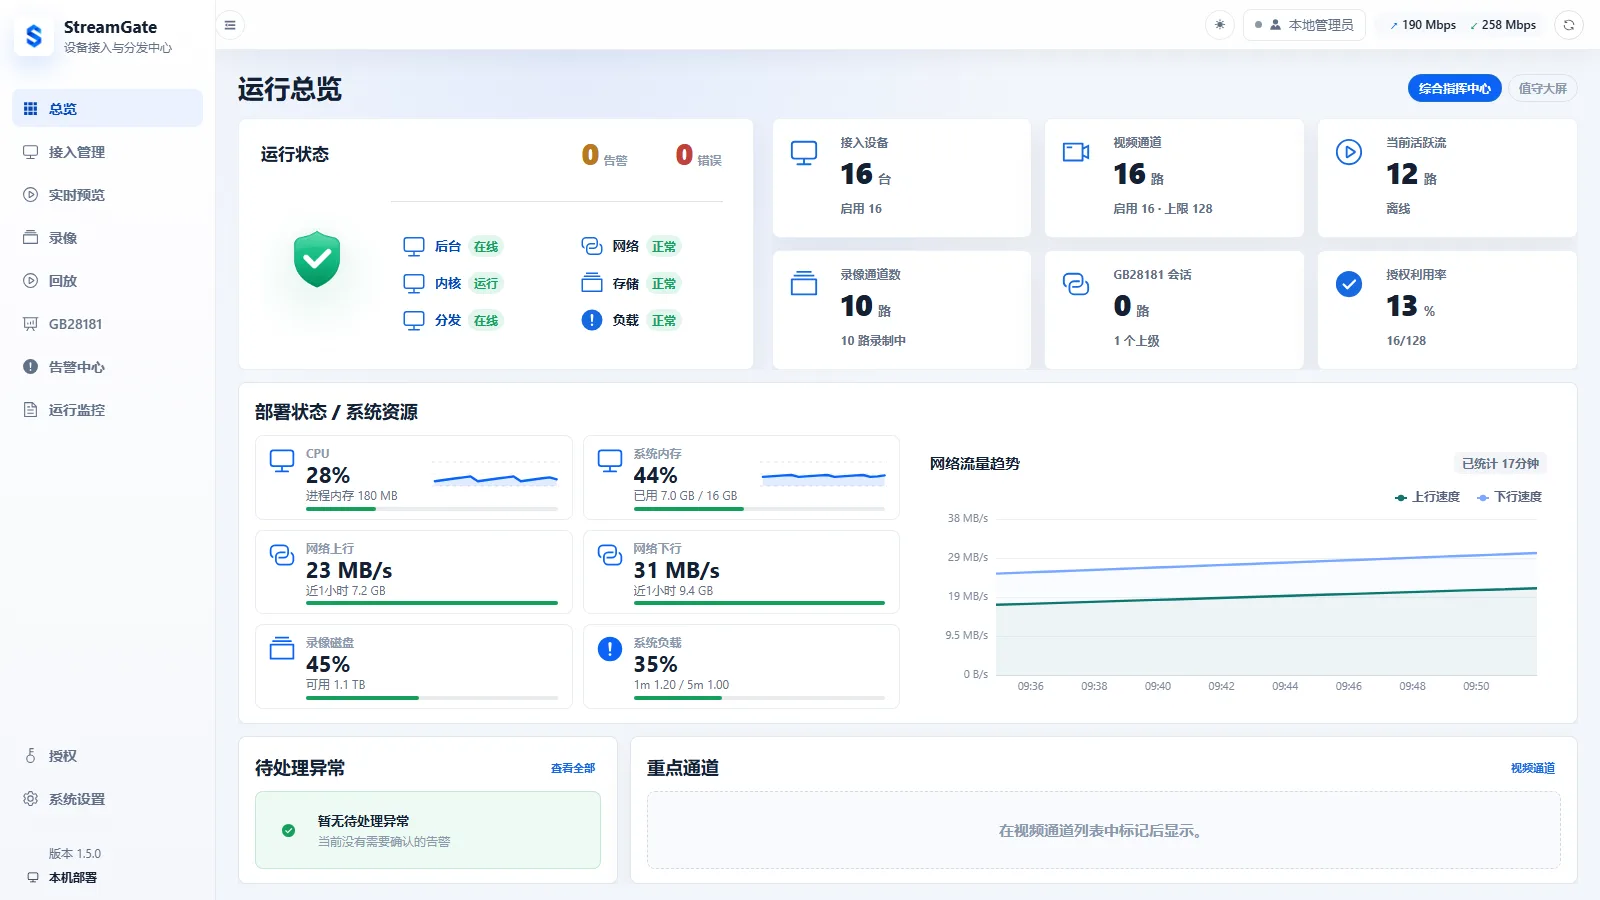
Task: Click the green check in 暂无待处理异常
Action: click(288, 830)
